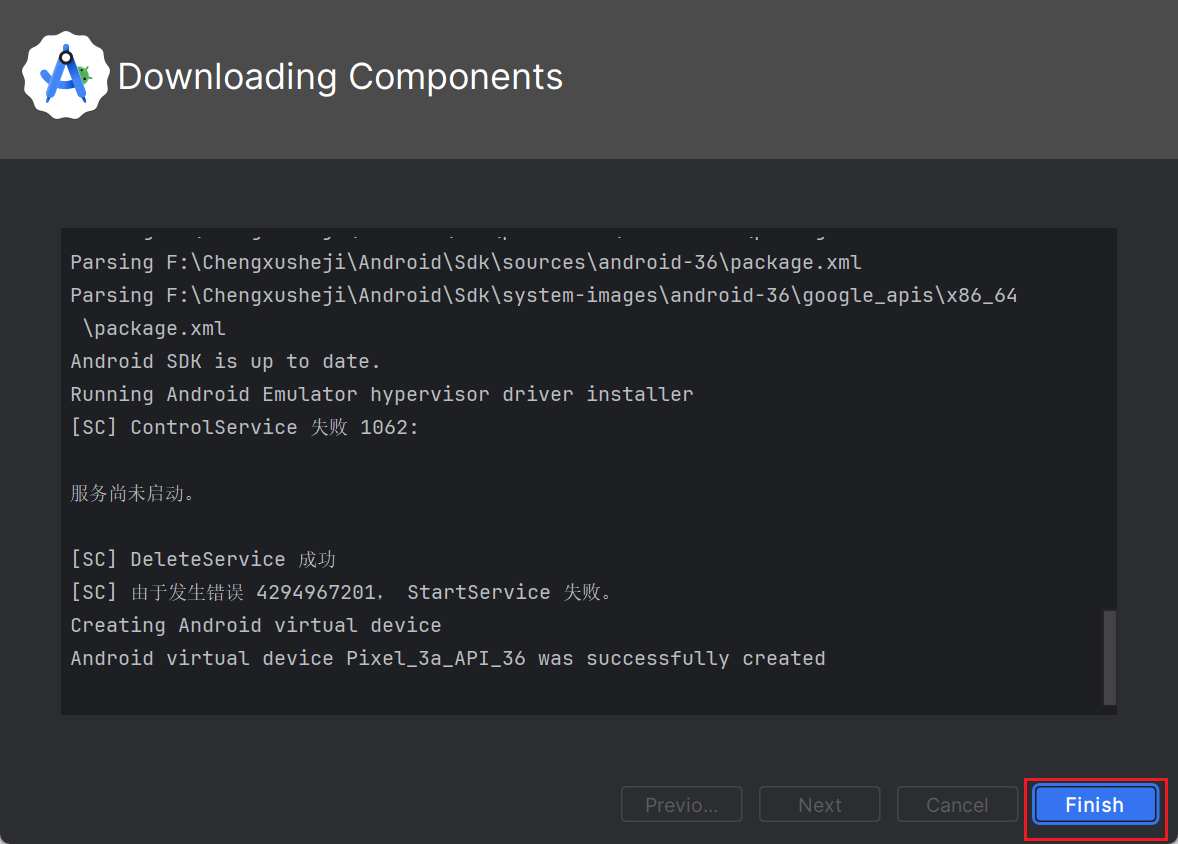1178x844 pixels.
Task: Click the Finish button
Action: [x=1095, y=805]
